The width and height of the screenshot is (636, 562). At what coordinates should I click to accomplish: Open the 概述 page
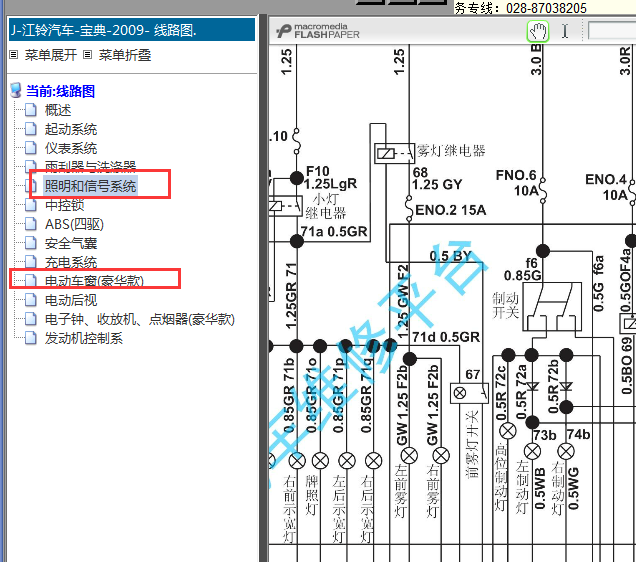pos(58,110)
